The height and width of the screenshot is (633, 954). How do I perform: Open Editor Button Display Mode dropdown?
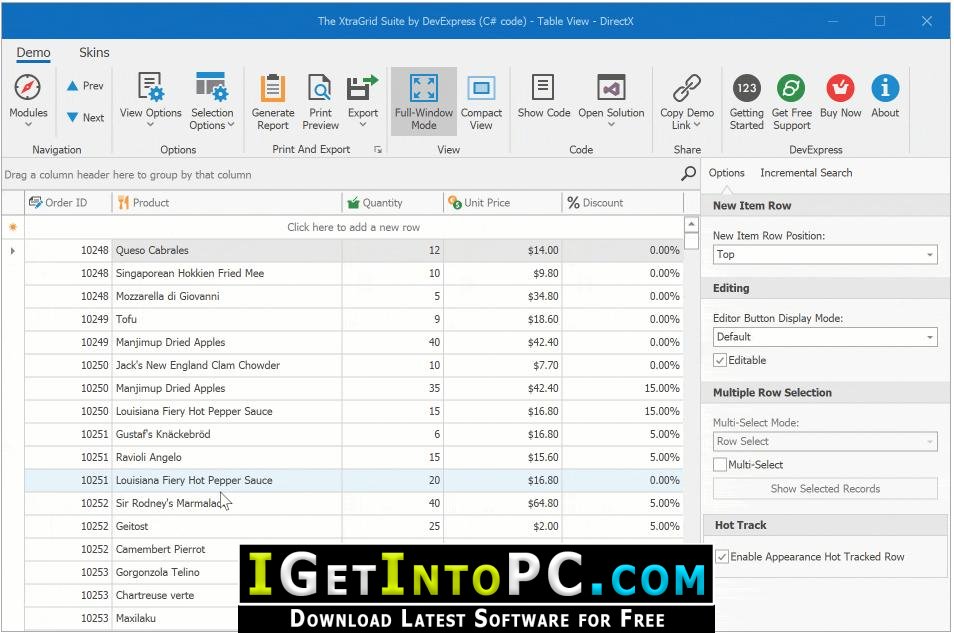pyautogui.click(x=824, y=337)
